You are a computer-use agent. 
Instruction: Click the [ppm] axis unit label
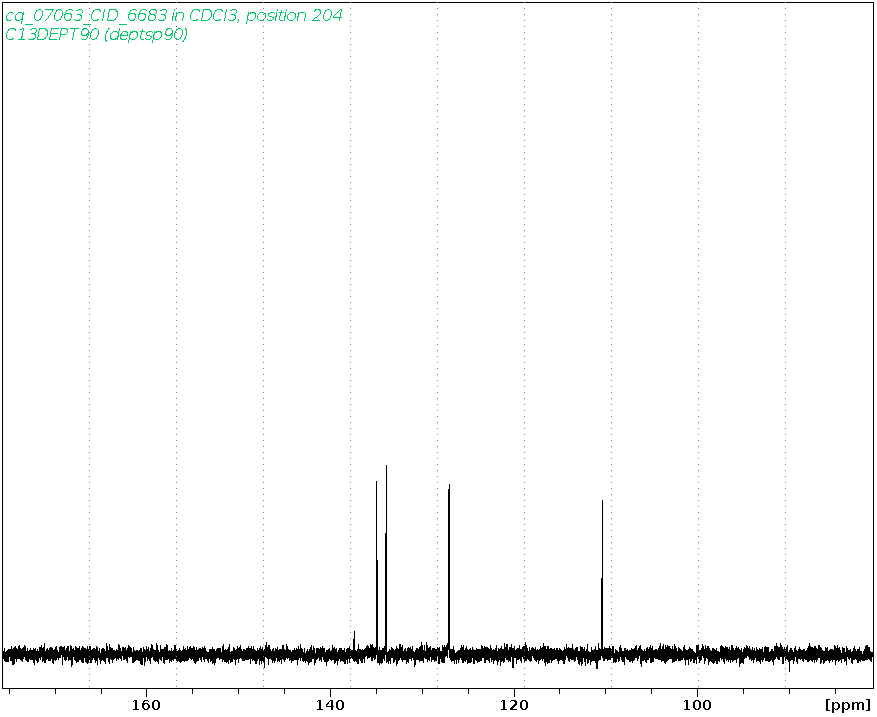pos(847,706)
